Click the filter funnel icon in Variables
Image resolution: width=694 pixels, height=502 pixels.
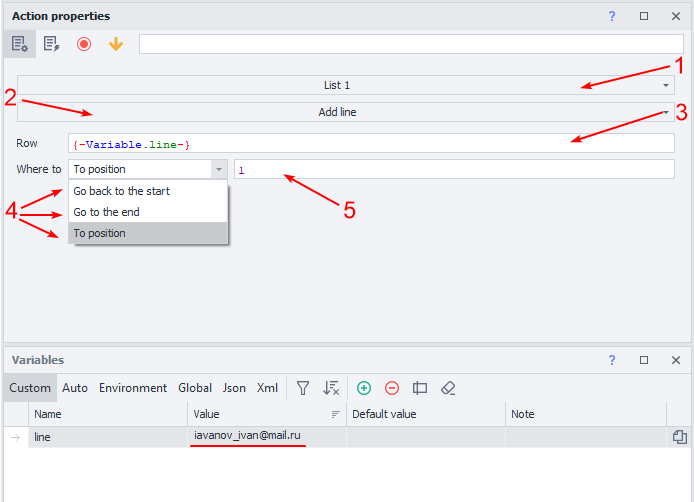pos(303,388)
